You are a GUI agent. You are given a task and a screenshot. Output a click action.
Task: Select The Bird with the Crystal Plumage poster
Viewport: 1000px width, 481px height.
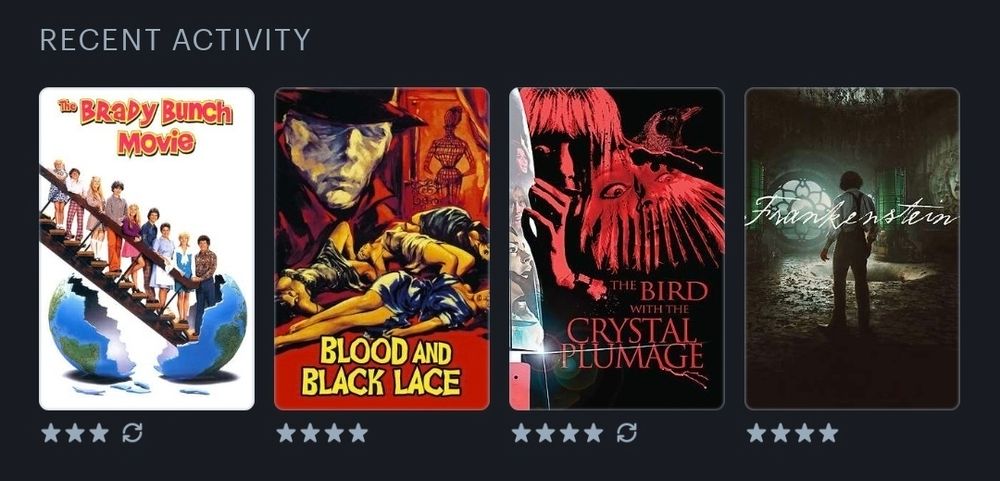click(617, 249)
